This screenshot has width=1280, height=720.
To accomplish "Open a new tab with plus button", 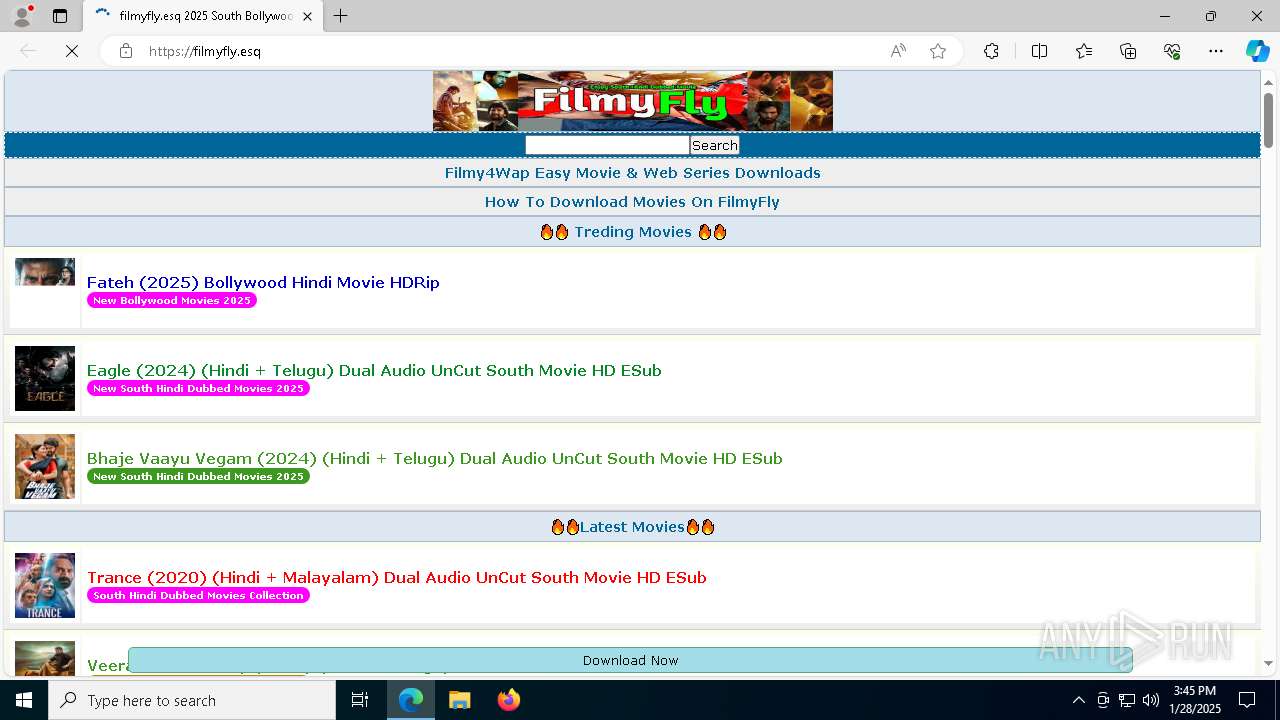I will point(341,16).
